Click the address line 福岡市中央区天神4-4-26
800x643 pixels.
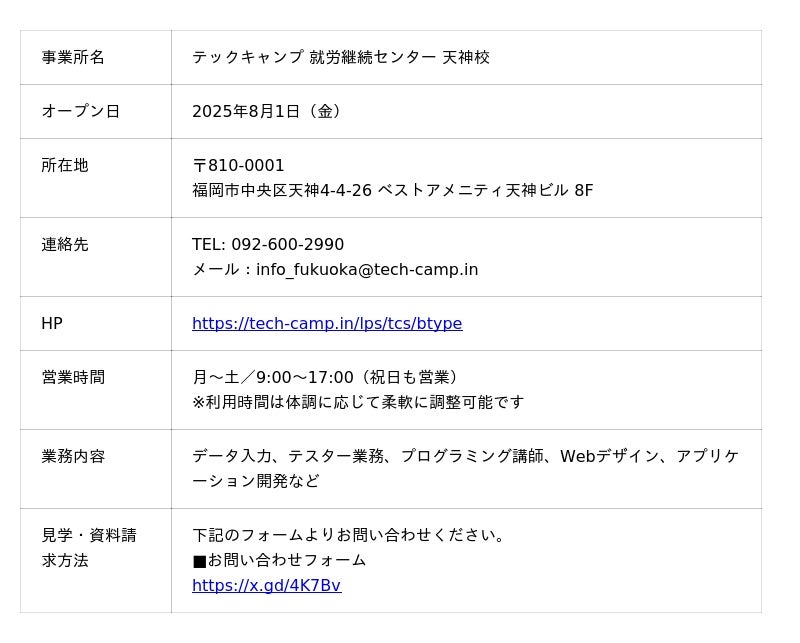coord(282,190)
